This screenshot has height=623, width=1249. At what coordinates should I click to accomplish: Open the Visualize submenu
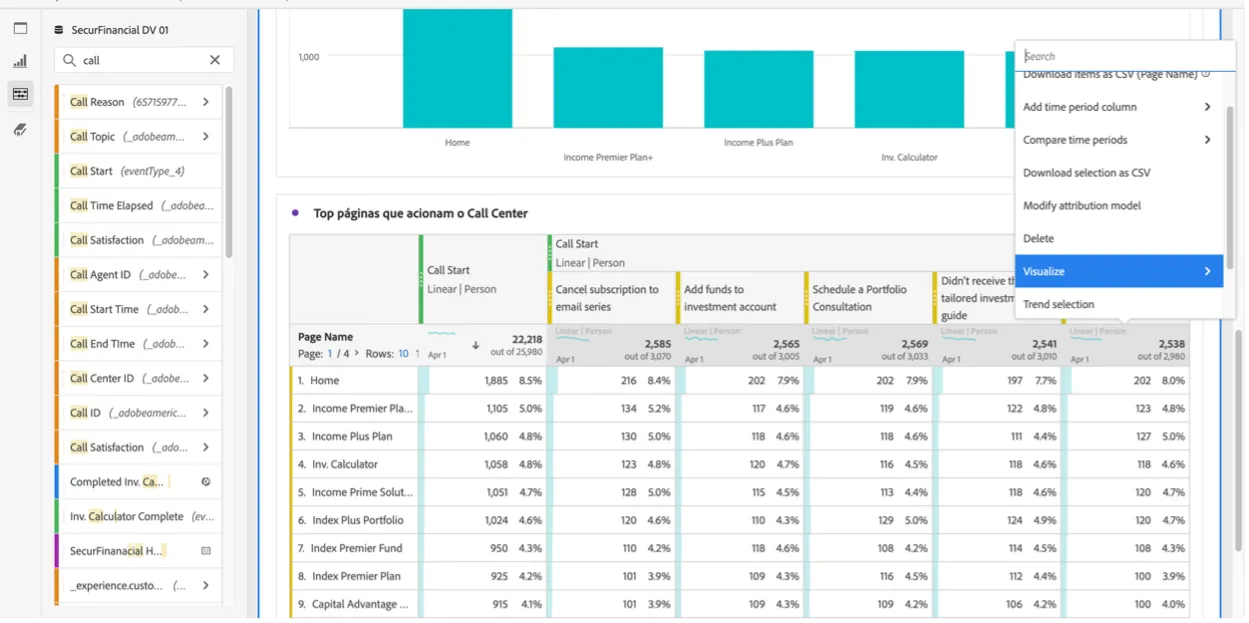point(1119,271)
